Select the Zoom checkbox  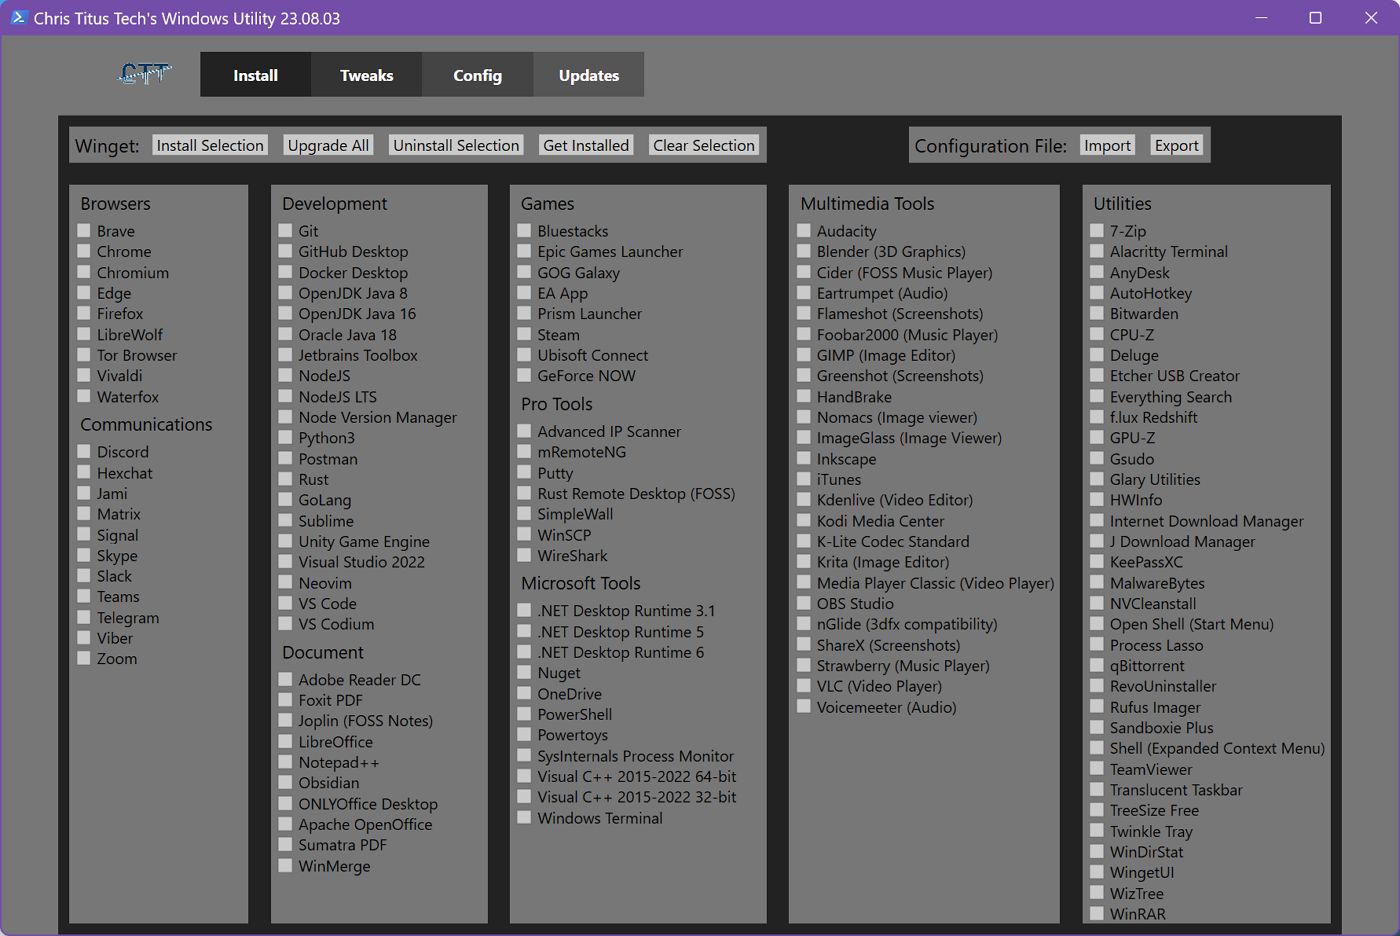click(x=84, y=658)
